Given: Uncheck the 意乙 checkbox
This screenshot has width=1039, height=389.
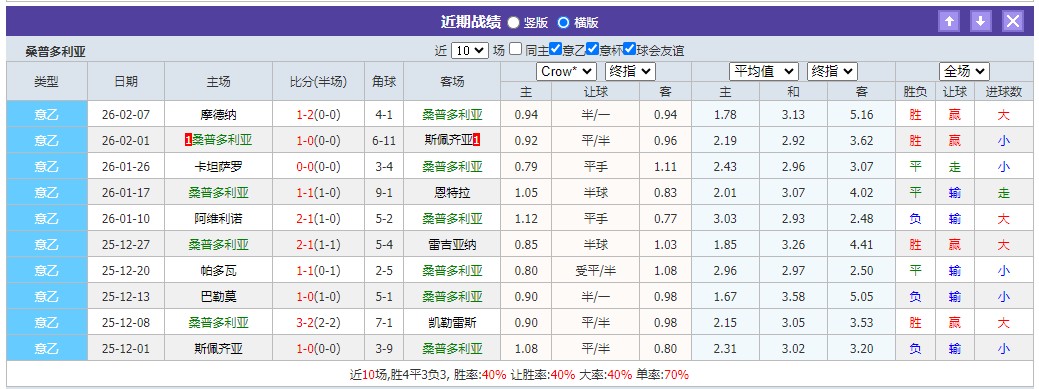Looking at the screenshot, I should tap(556, 49).
